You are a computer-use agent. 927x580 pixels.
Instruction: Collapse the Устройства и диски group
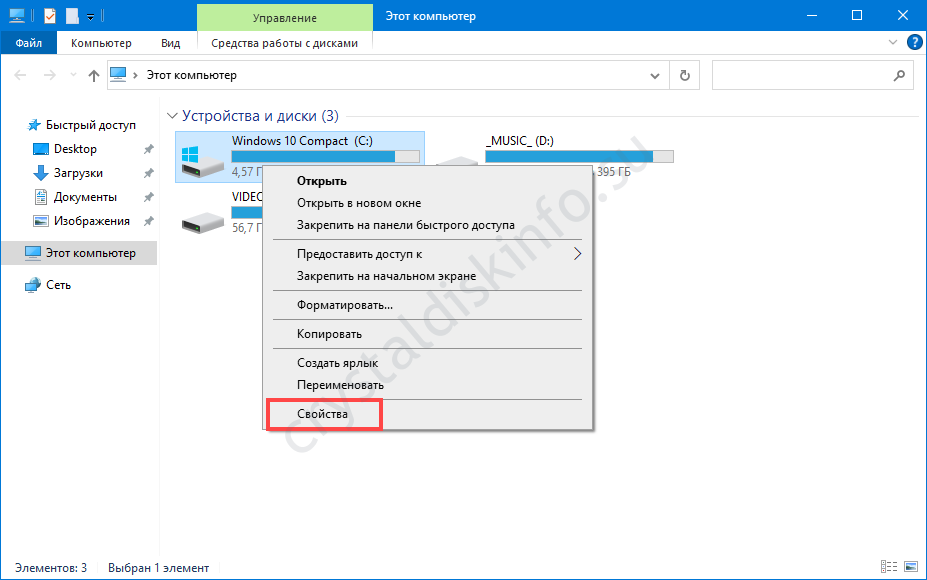[x=172, y=116]
